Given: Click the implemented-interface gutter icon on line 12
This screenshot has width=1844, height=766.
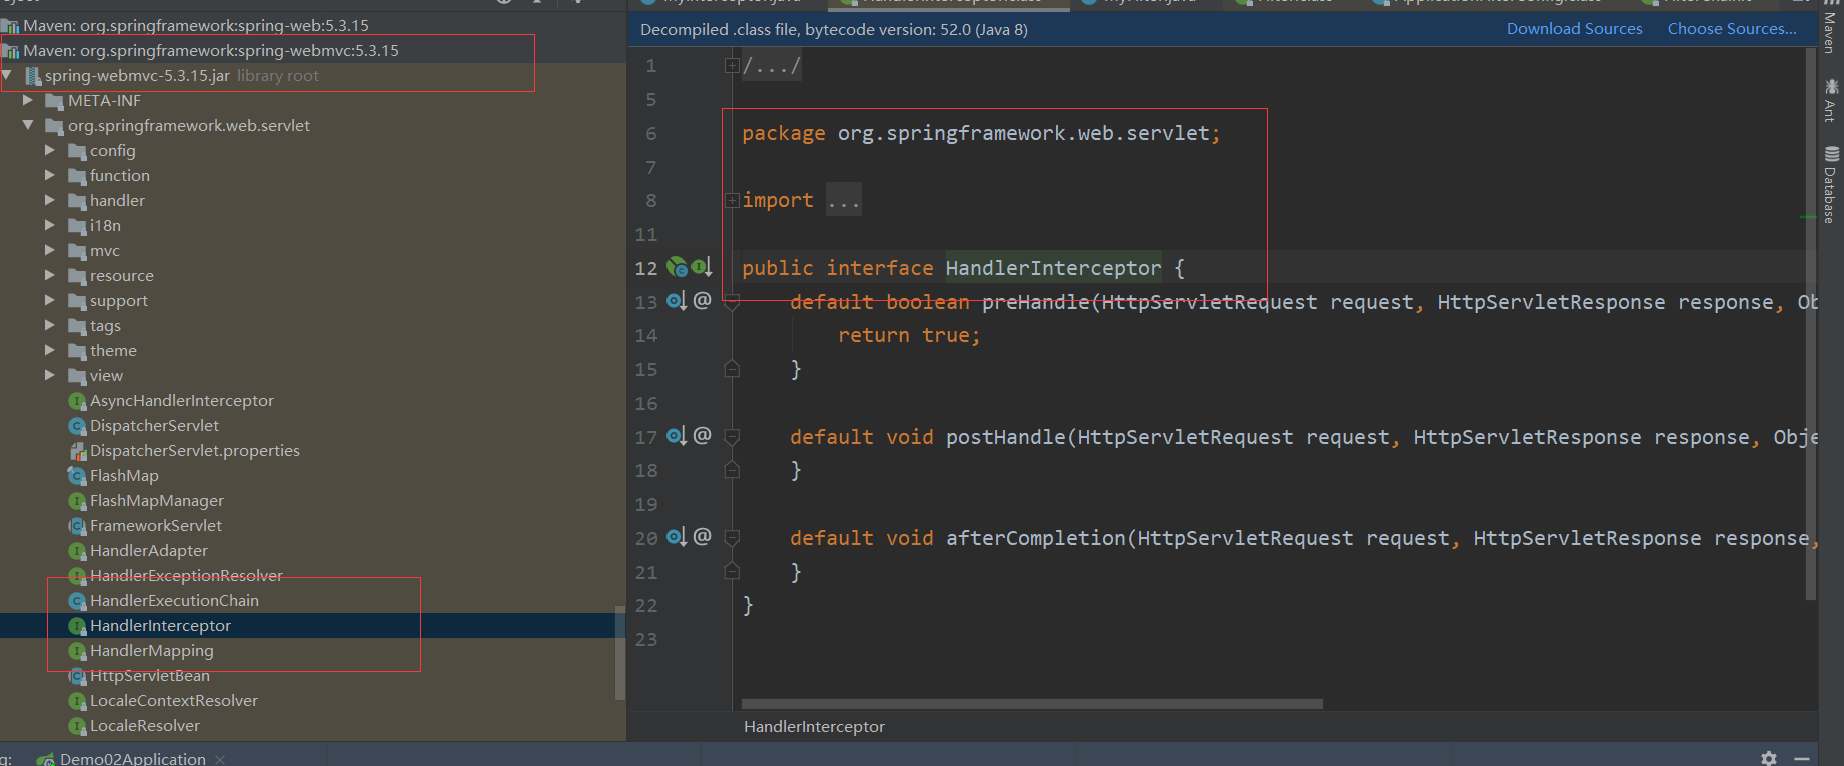Looking at the screenshot, I should click(702, 267).
